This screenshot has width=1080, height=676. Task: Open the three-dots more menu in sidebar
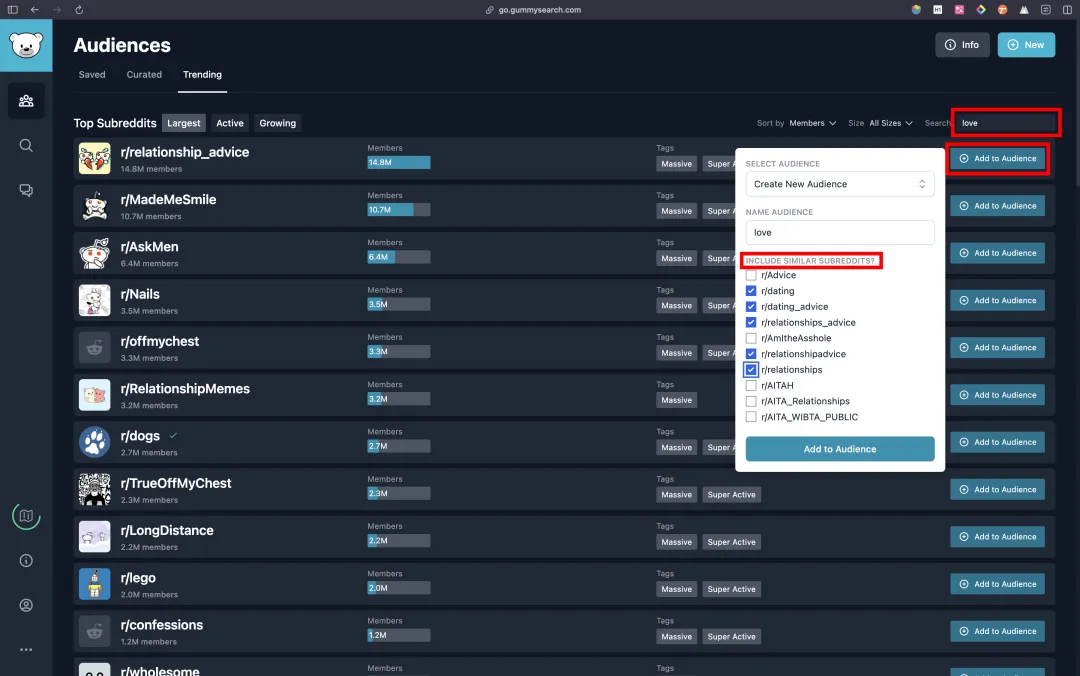pos(26,650)
